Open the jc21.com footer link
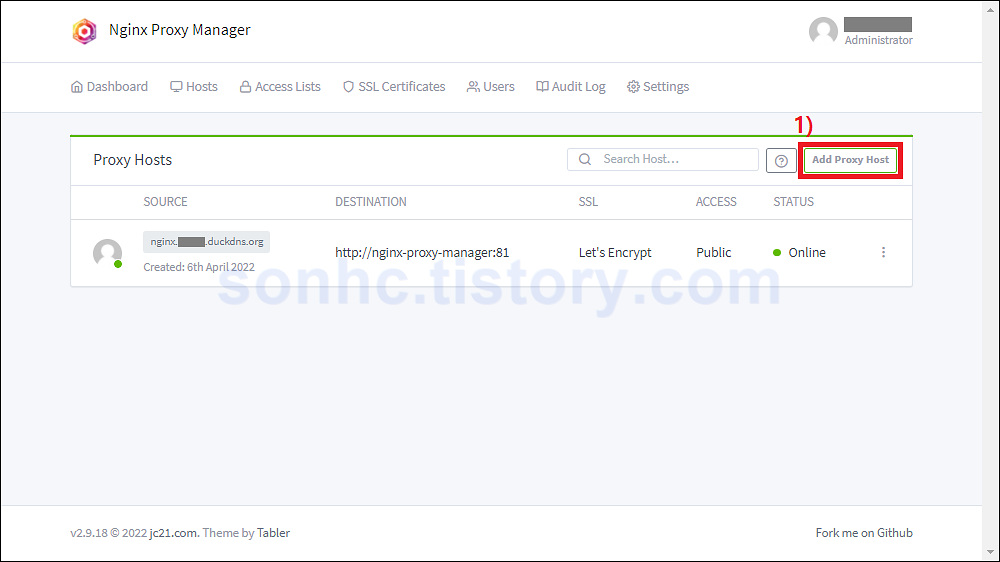 coord(173,533)
